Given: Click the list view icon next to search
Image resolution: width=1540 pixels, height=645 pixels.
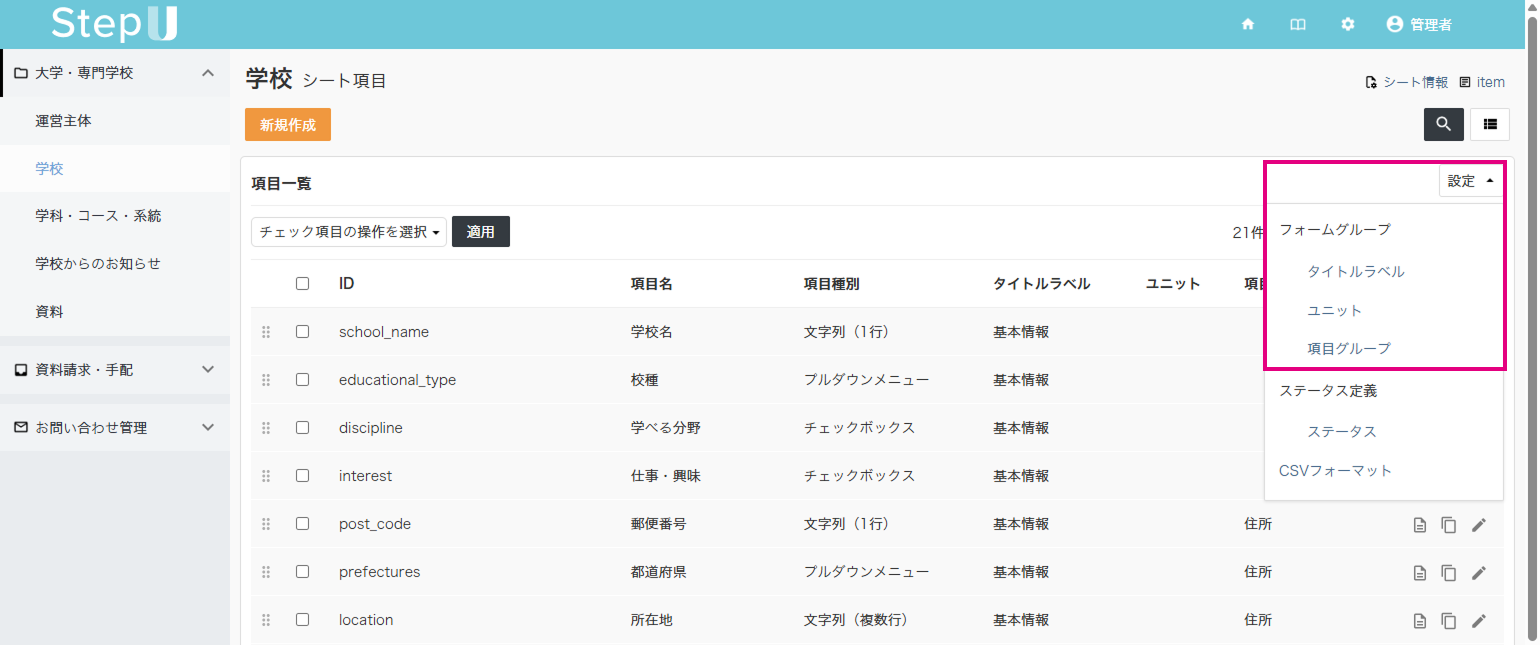Looking at the screenshot, I should point(1489,124).
